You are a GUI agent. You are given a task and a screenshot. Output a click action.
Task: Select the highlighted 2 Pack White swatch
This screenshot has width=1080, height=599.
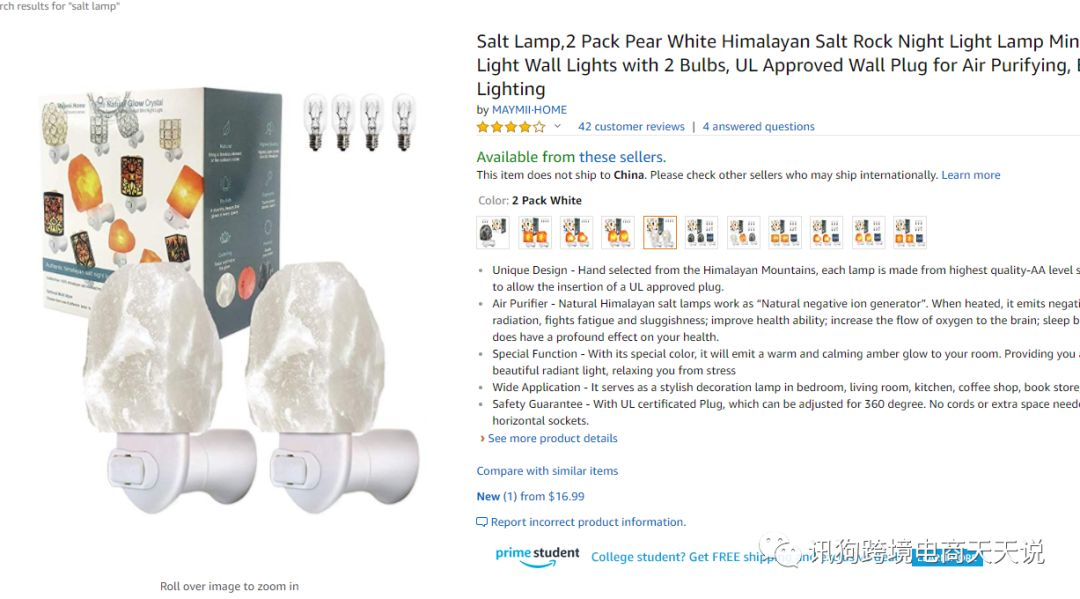pos(660,233)
